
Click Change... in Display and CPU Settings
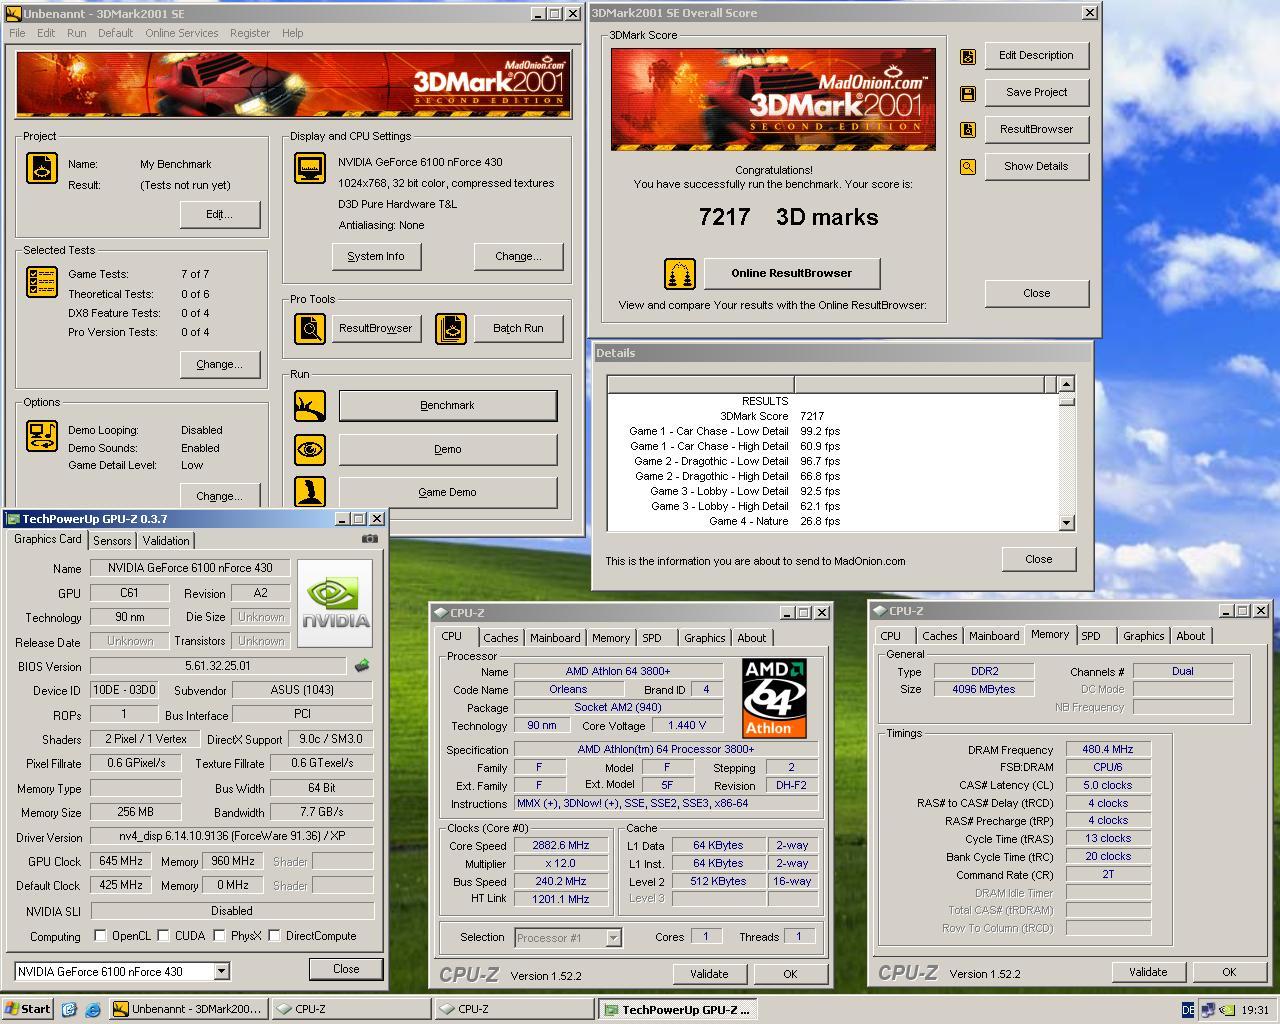[518, 256]
